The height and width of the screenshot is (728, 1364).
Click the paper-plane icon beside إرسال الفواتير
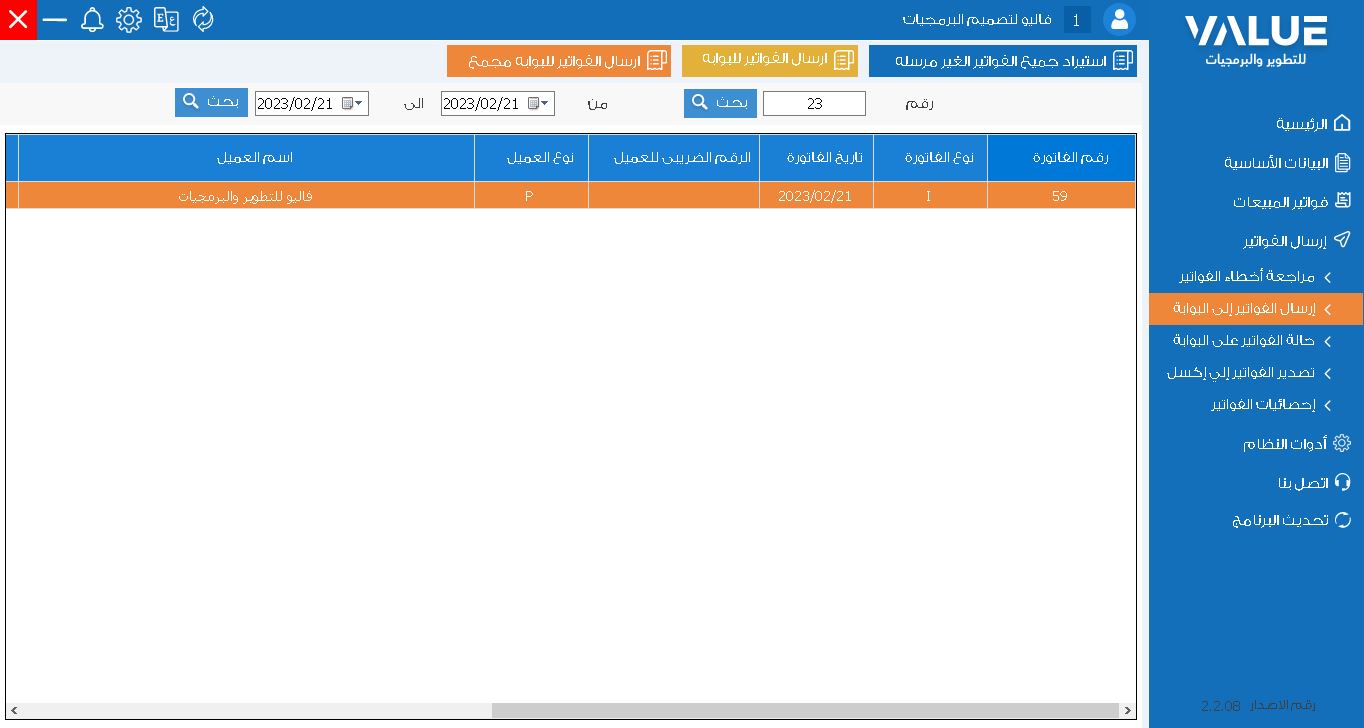point(1342,241)
